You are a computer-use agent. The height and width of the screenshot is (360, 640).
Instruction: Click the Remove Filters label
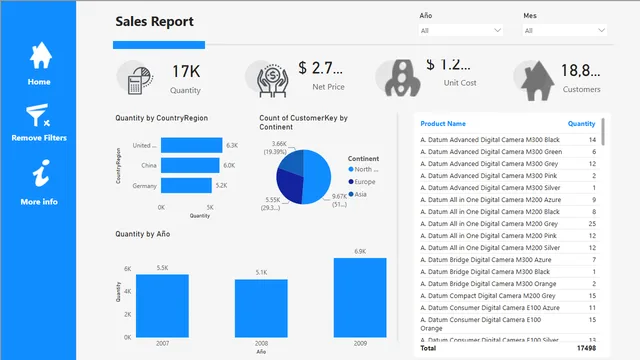click(39, 138)
